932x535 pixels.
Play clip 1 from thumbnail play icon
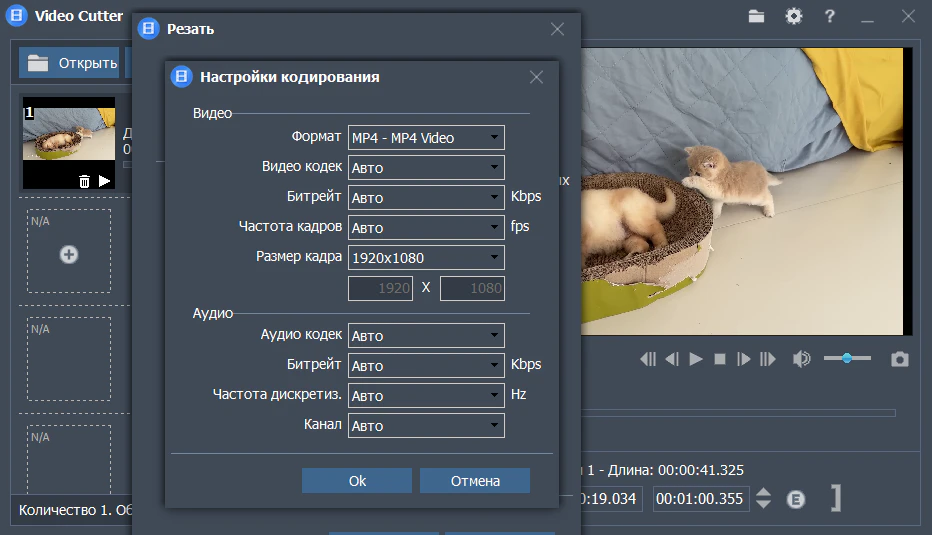coord(104,181)
